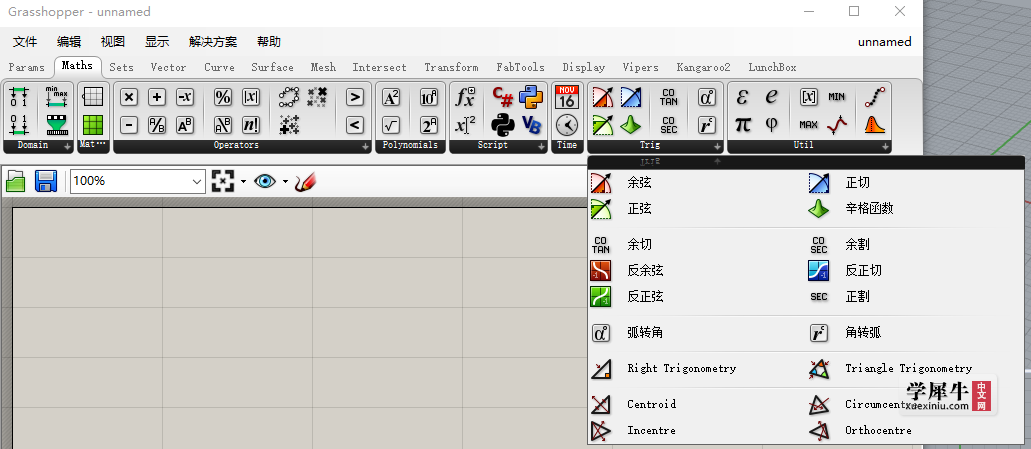
Task: Select the Smaller Than icon
Action: (354, 124)
